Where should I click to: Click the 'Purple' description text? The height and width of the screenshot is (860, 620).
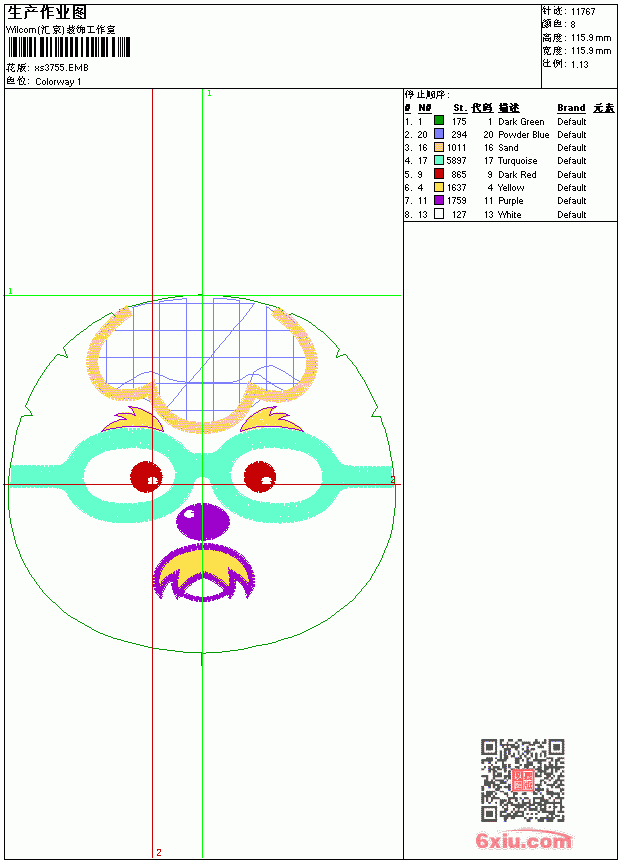point(510,201)
